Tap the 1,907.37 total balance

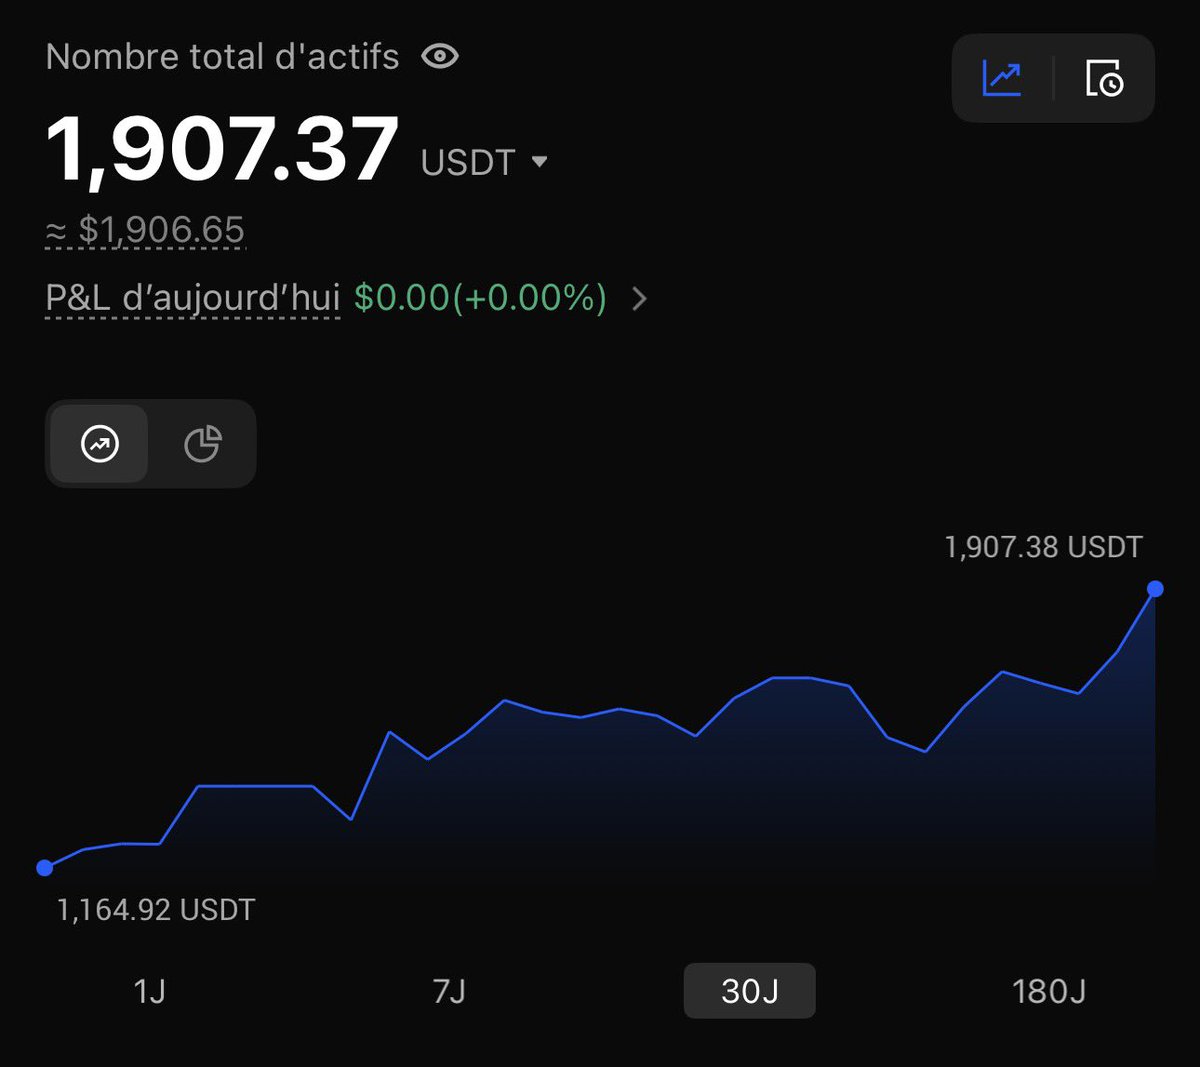(x=222, y=150)
